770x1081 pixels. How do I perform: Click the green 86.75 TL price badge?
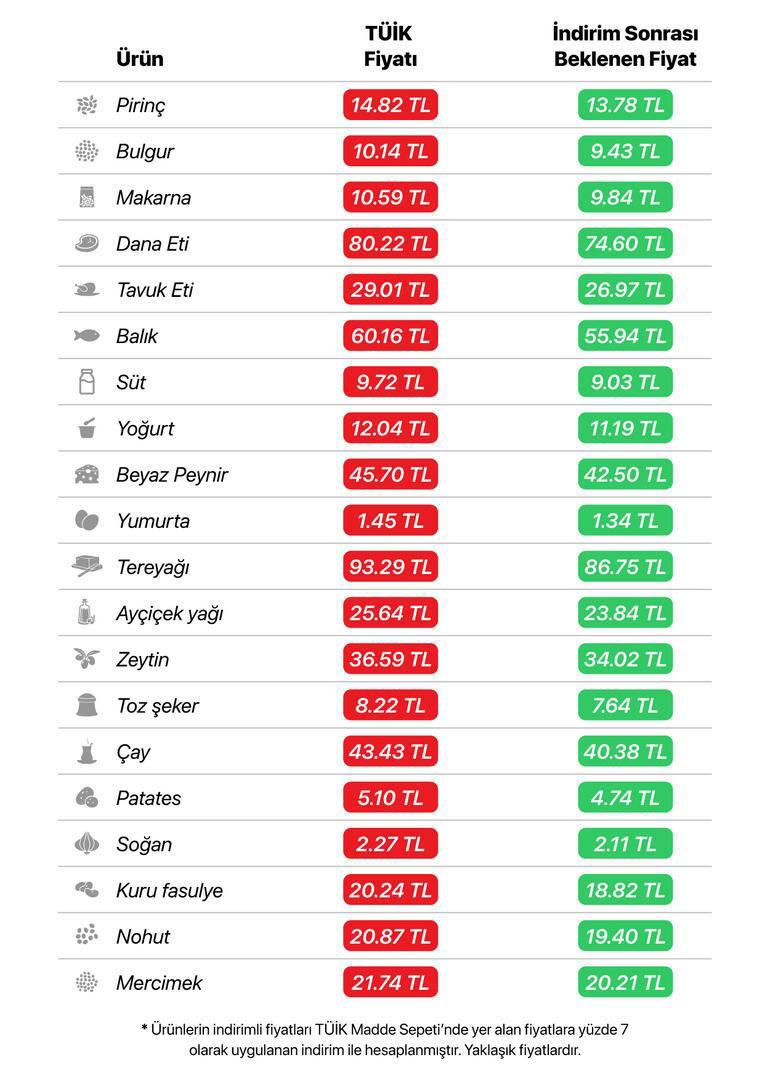[x=625, y=567]
